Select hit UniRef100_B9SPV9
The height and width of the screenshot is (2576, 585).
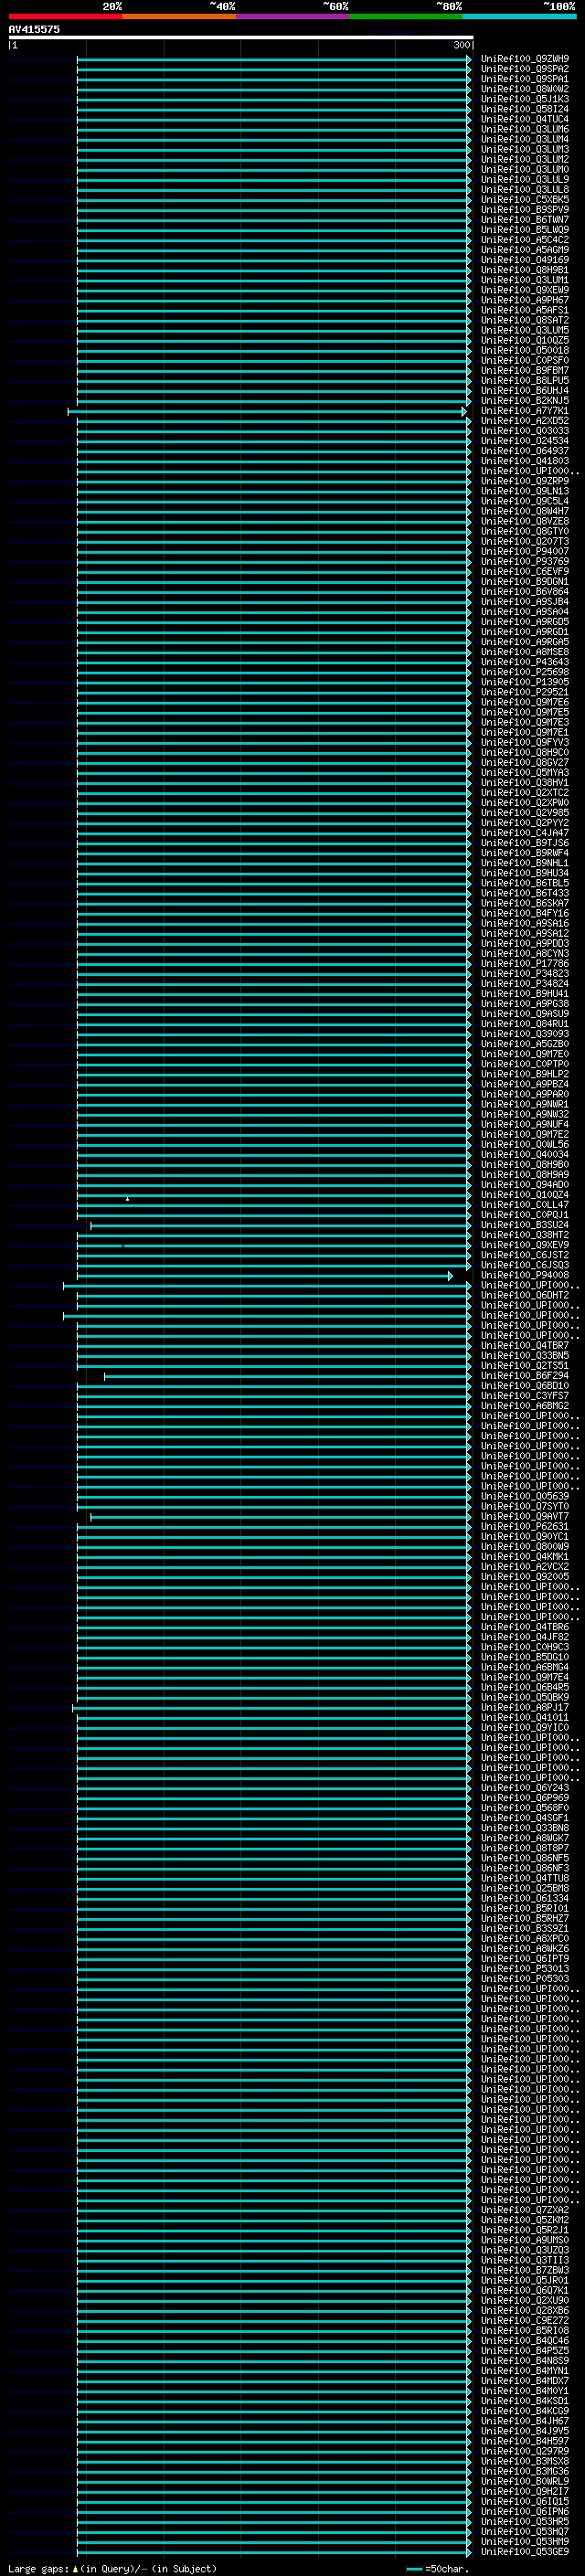525,210
